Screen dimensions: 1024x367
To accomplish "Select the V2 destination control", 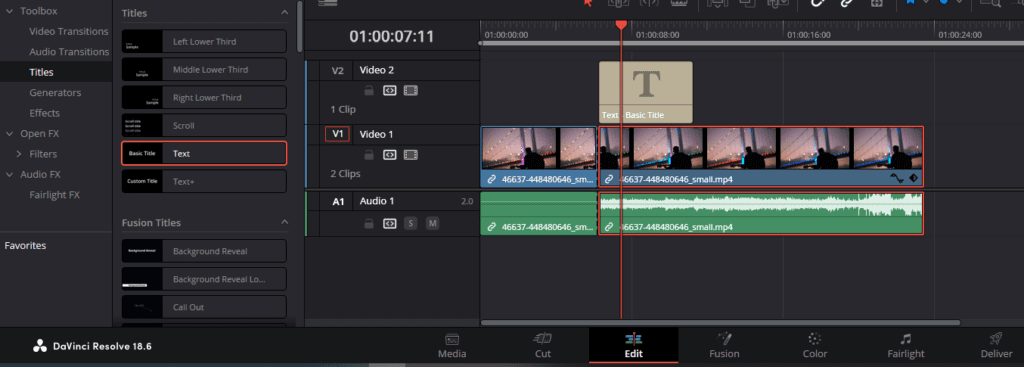I will pyautogui.click(x=337, y=71).
